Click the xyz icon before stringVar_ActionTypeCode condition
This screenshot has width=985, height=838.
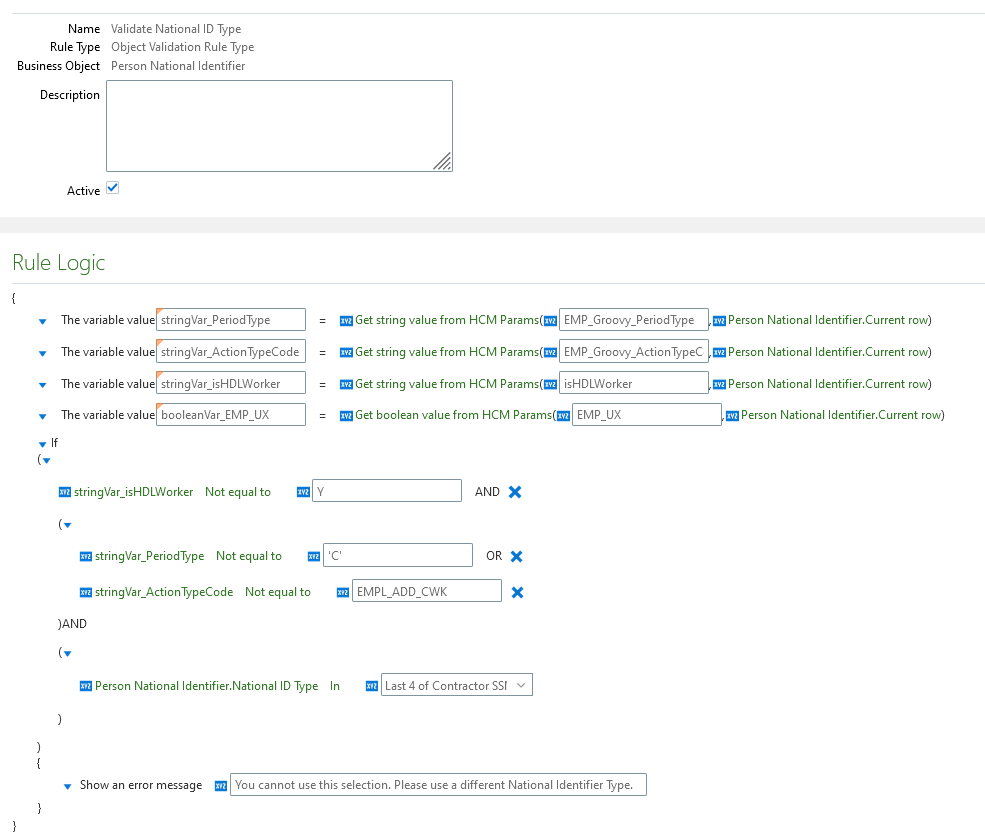pyautogui.click(x=86, y=591)
